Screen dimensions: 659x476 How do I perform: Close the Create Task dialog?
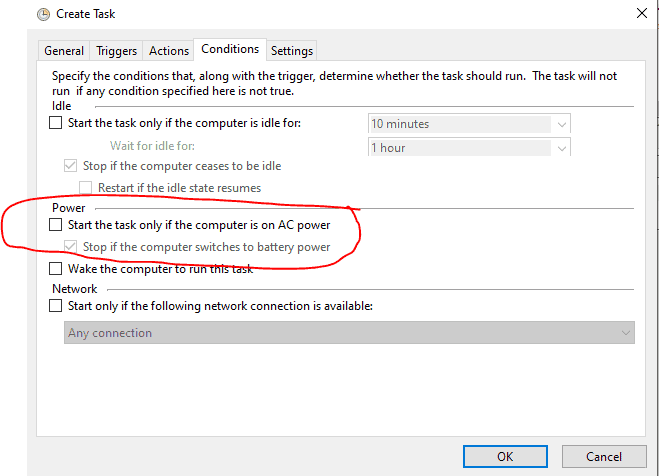tap(641, 13)
